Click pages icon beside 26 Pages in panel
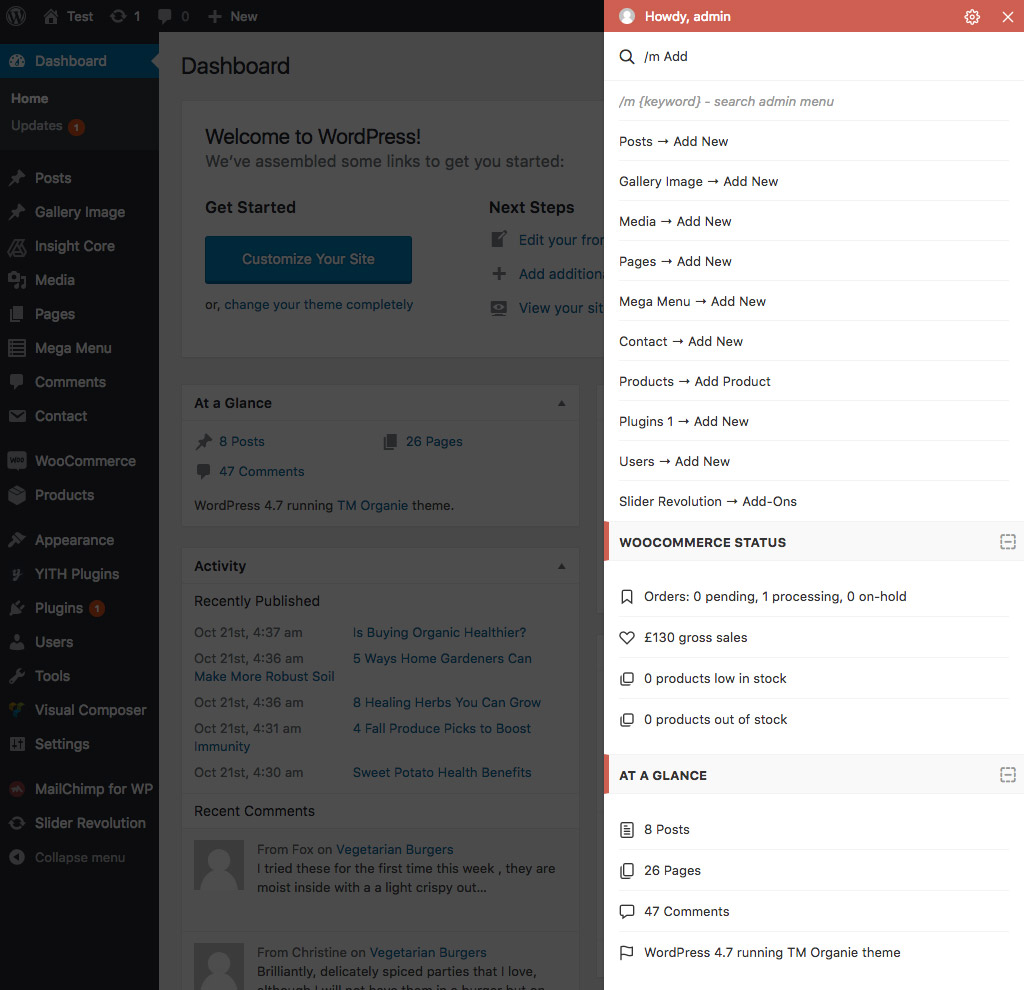Image resolution: width=1024 pixels, height=990 pixels. click(627, 870)
